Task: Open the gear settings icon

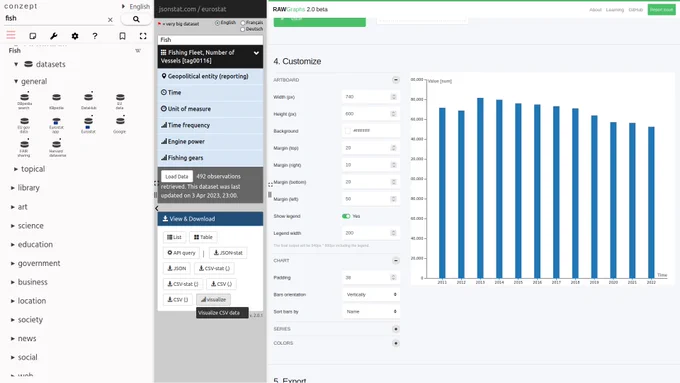Action: (x=75, y=36)
